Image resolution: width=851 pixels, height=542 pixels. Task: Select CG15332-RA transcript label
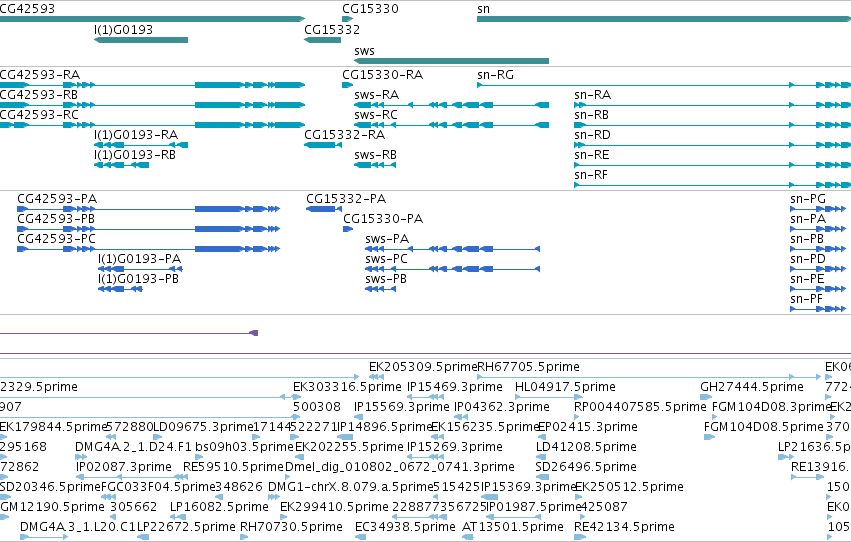coord(344,135)
